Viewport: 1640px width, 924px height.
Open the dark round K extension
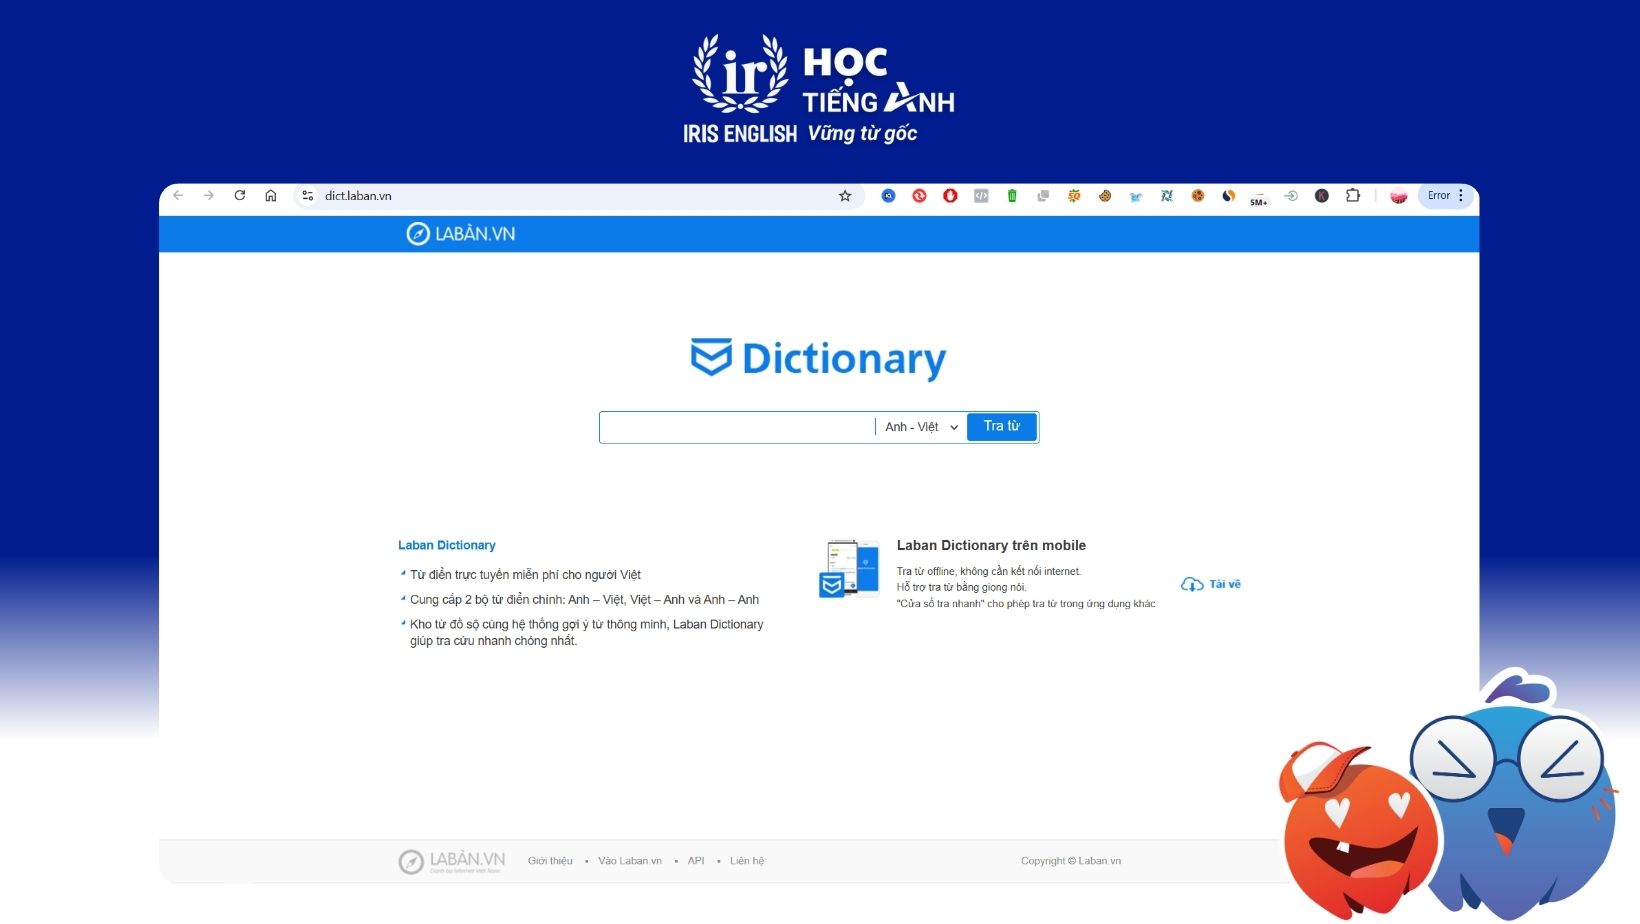[x=1322, y=196]
